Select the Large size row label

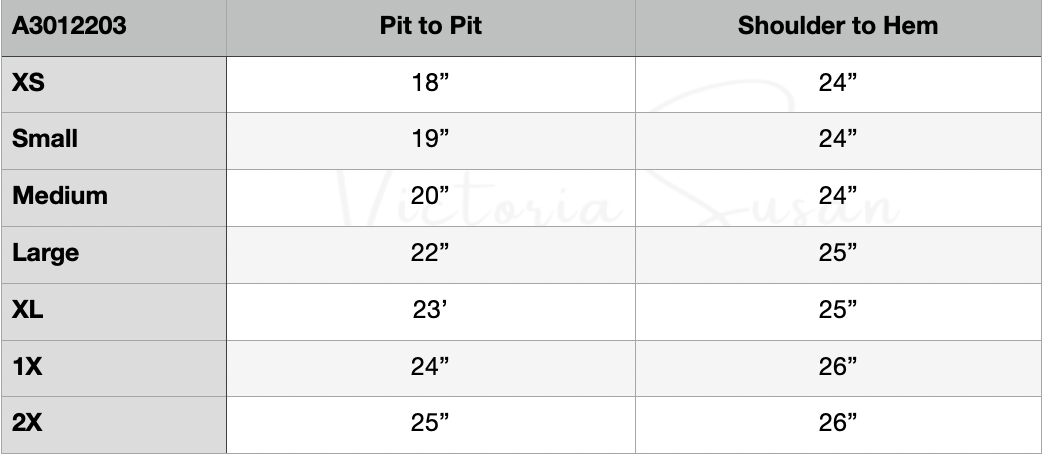46,253
